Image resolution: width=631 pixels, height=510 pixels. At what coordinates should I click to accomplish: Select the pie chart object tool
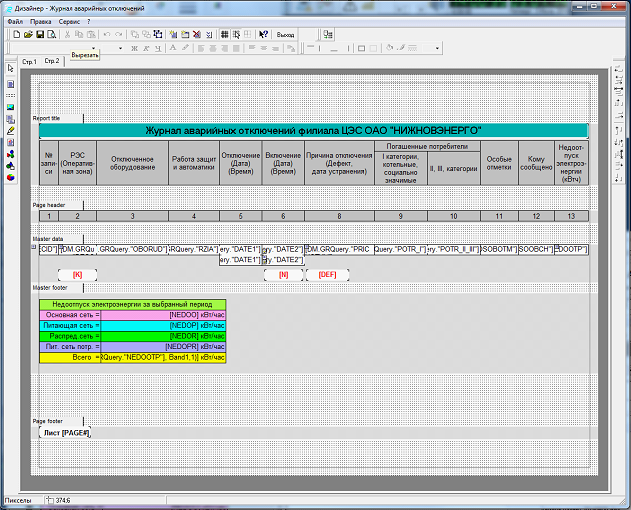(x=11, y=176)
